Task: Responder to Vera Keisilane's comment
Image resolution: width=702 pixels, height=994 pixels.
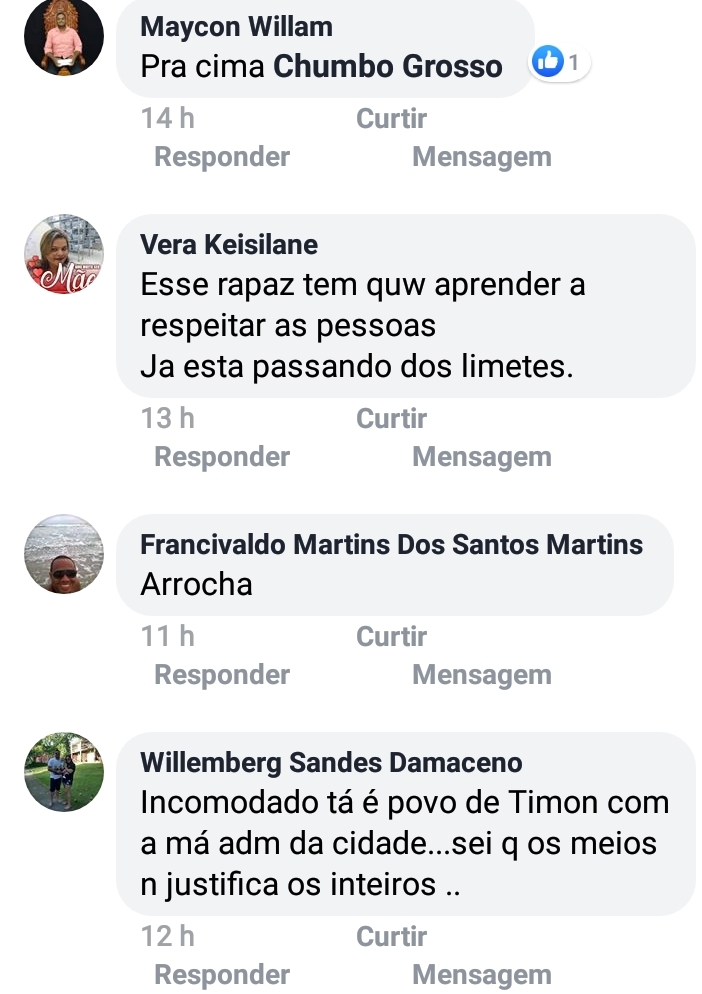Action: (x=222, y=457)
